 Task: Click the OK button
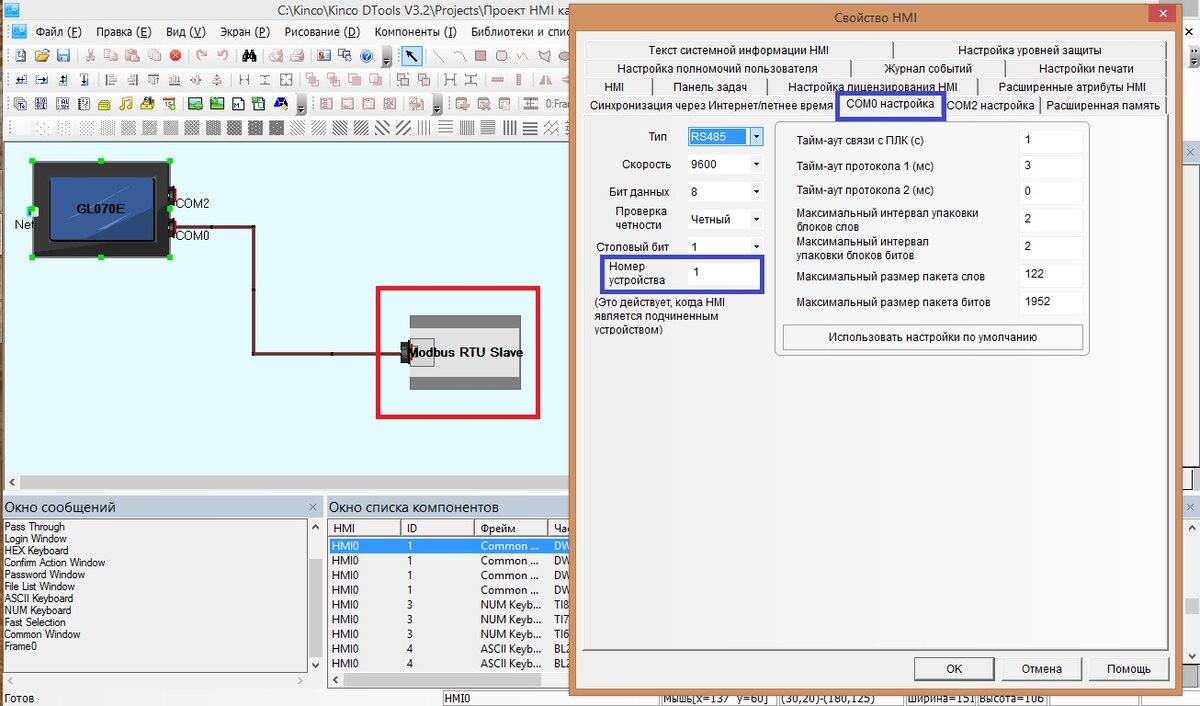coord(954,669)
